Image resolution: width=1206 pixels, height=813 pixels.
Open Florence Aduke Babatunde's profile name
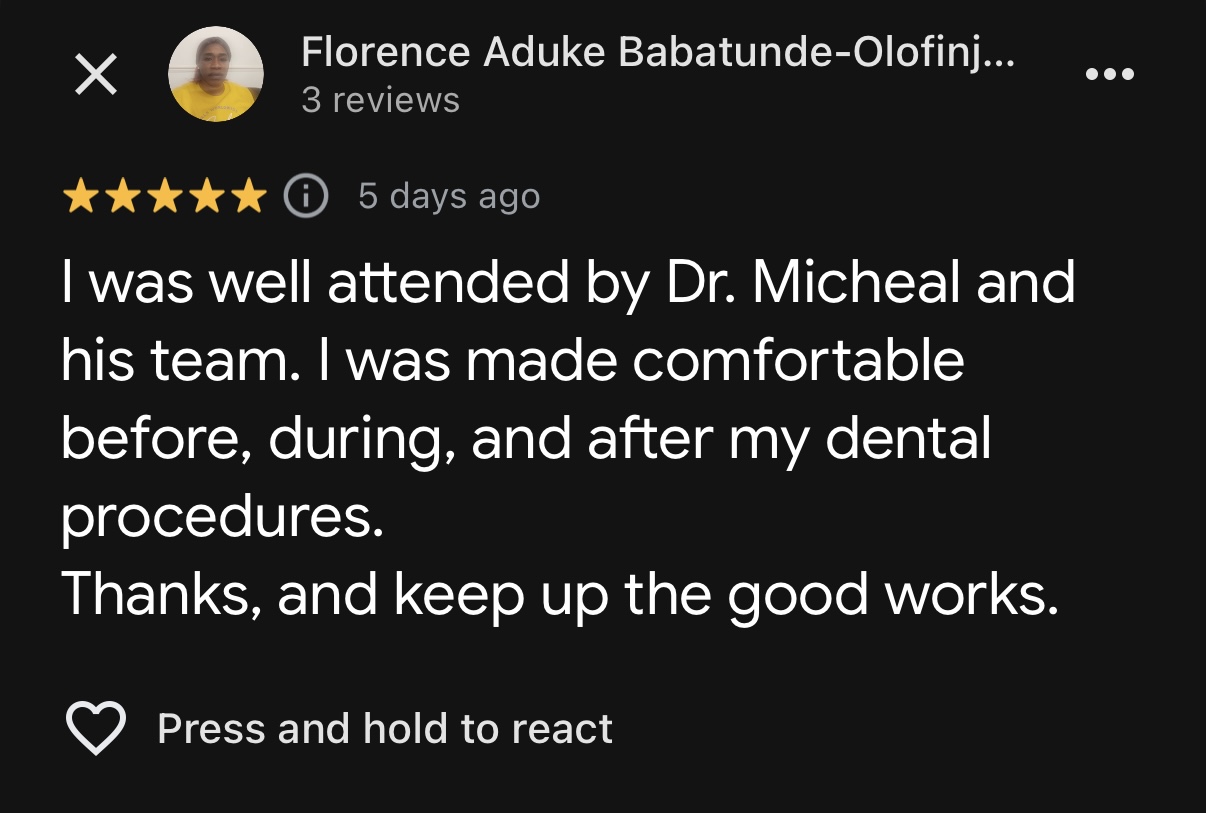[657, 52]
